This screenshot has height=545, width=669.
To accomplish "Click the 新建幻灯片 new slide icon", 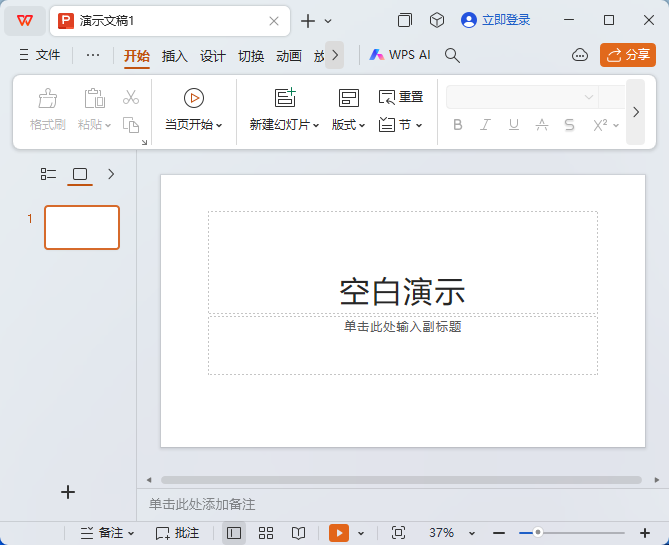I will 286,97.
